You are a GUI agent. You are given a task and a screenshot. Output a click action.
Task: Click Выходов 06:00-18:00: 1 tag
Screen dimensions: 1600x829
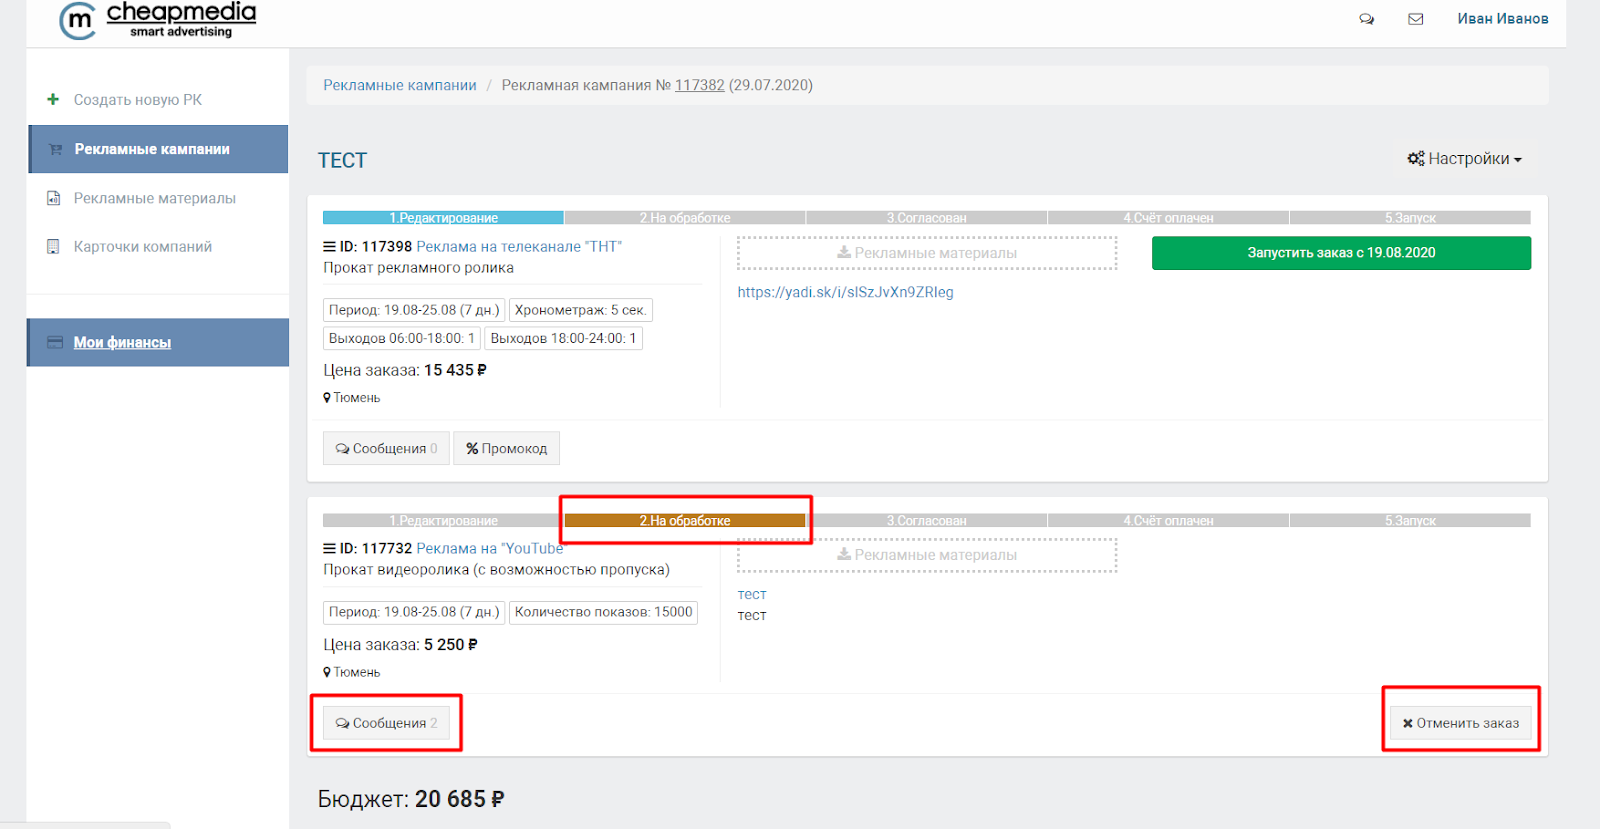point(402,338)
